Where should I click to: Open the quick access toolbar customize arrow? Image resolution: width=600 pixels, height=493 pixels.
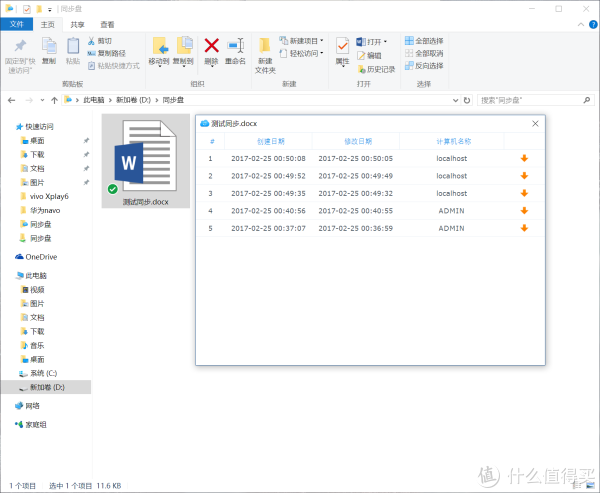pos(50,9)
